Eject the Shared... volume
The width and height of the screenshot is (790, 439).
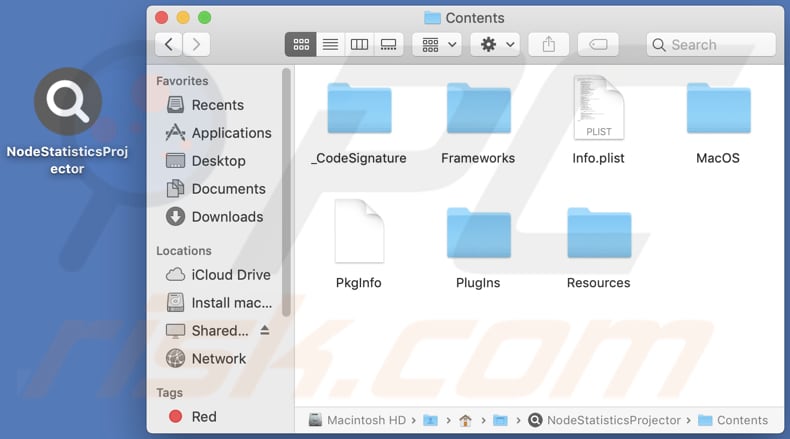[x=265, y=330]
